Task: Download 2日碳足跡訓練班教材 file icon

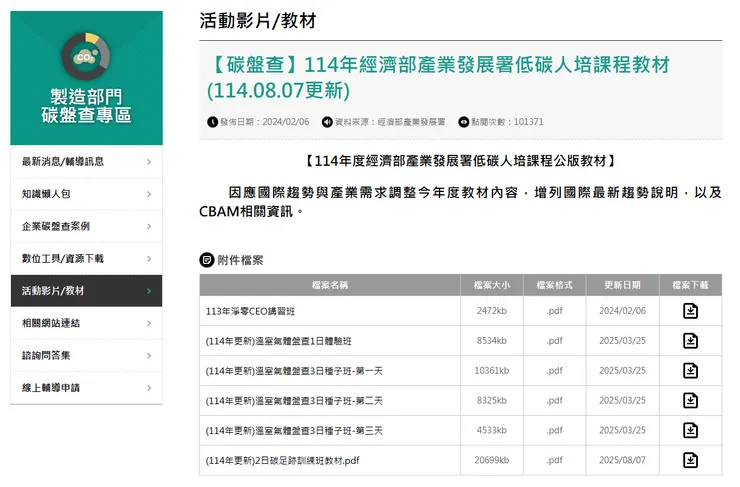Action: click(690, 460)
